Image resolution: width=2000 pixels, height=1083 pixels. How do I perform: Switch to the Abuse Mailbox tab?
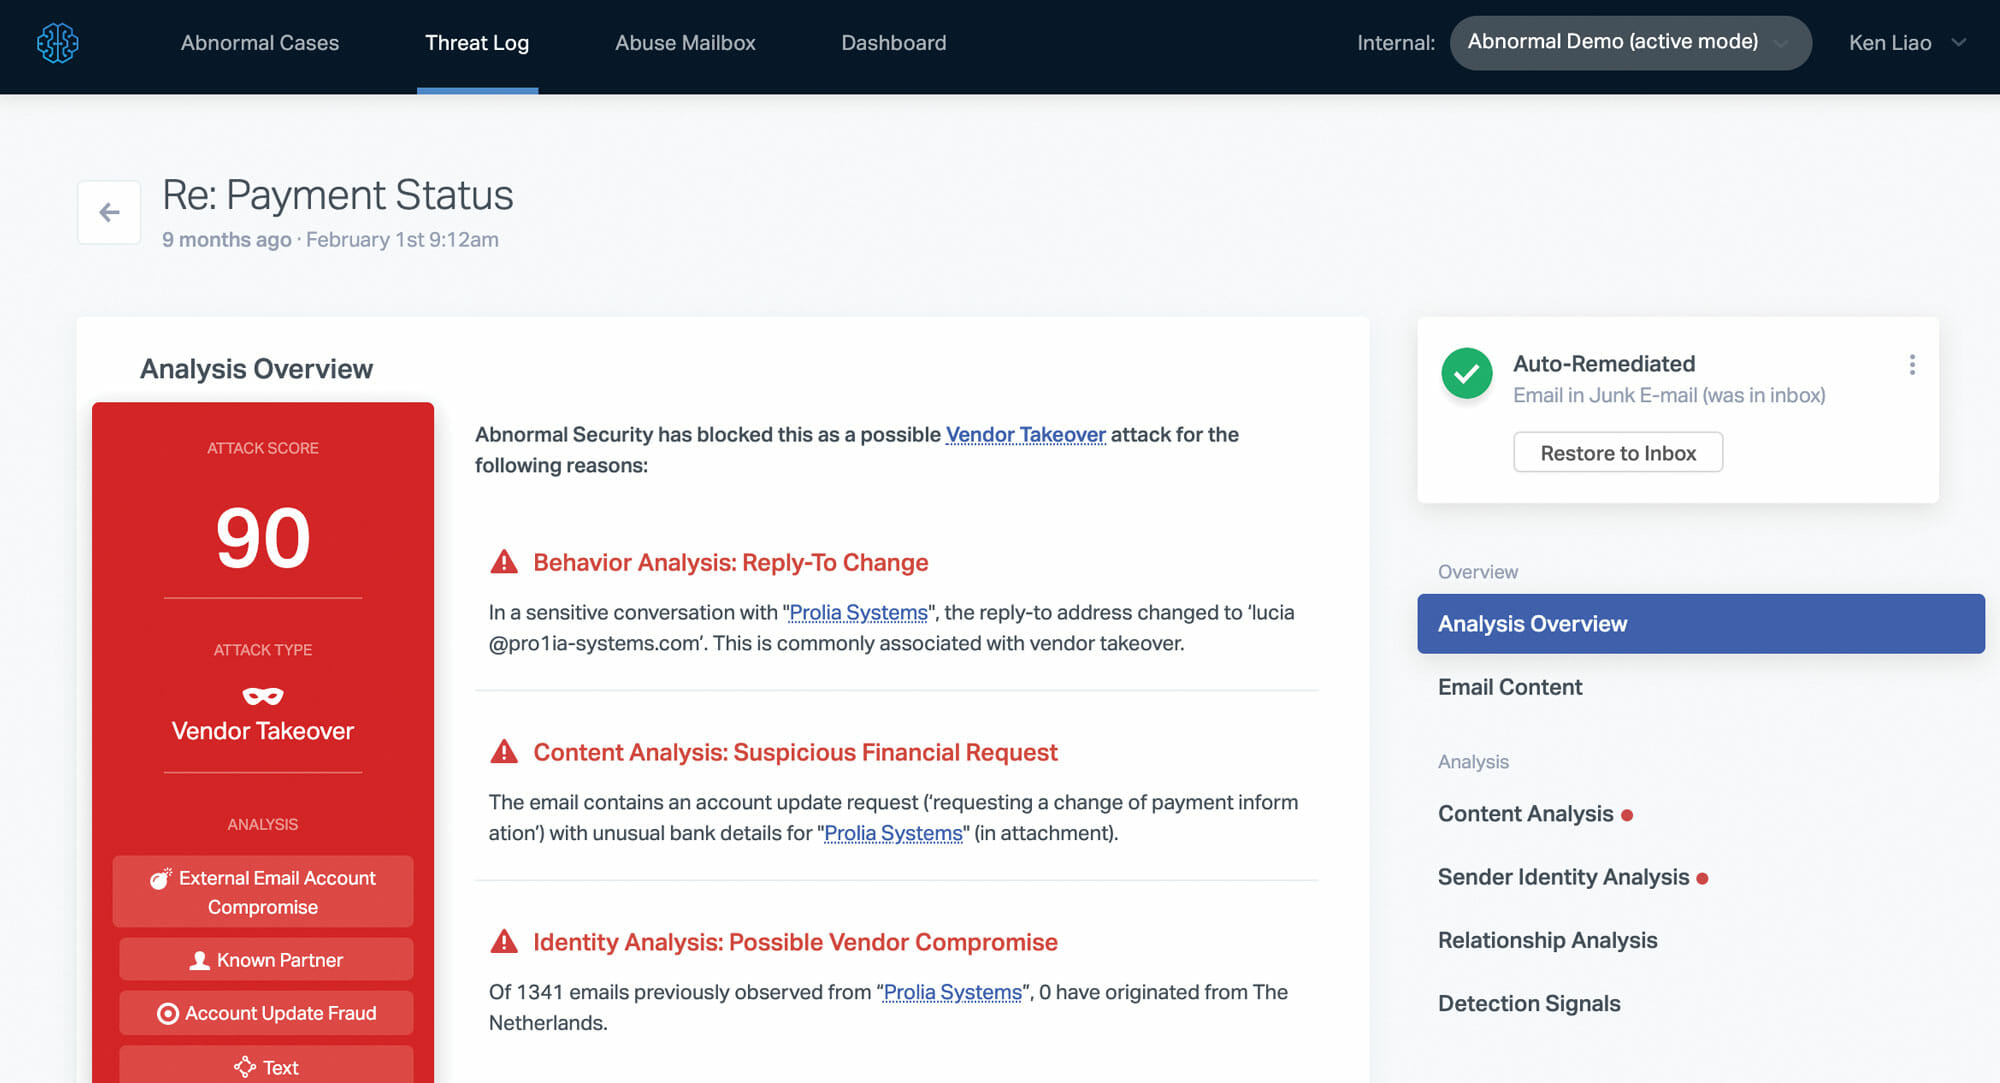coord(685,42)
